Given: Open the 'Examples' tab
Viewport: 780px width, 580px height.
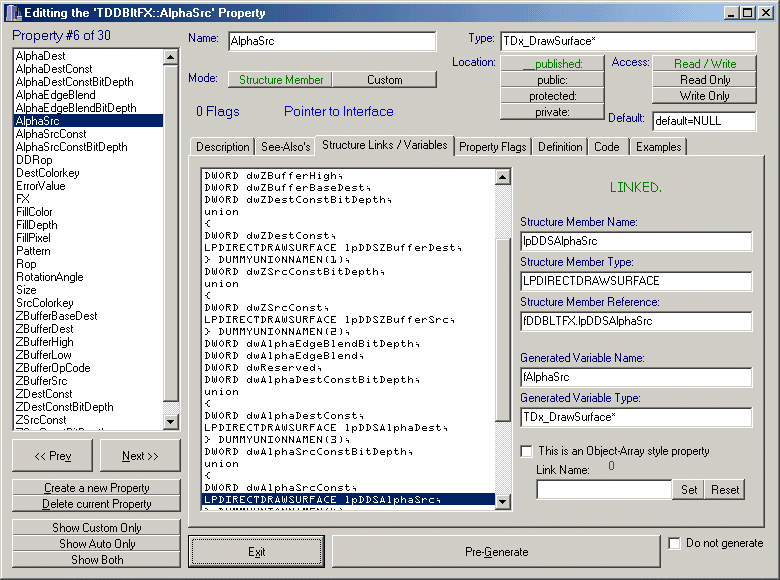Looking at the screenshot, I should [659, 147].
